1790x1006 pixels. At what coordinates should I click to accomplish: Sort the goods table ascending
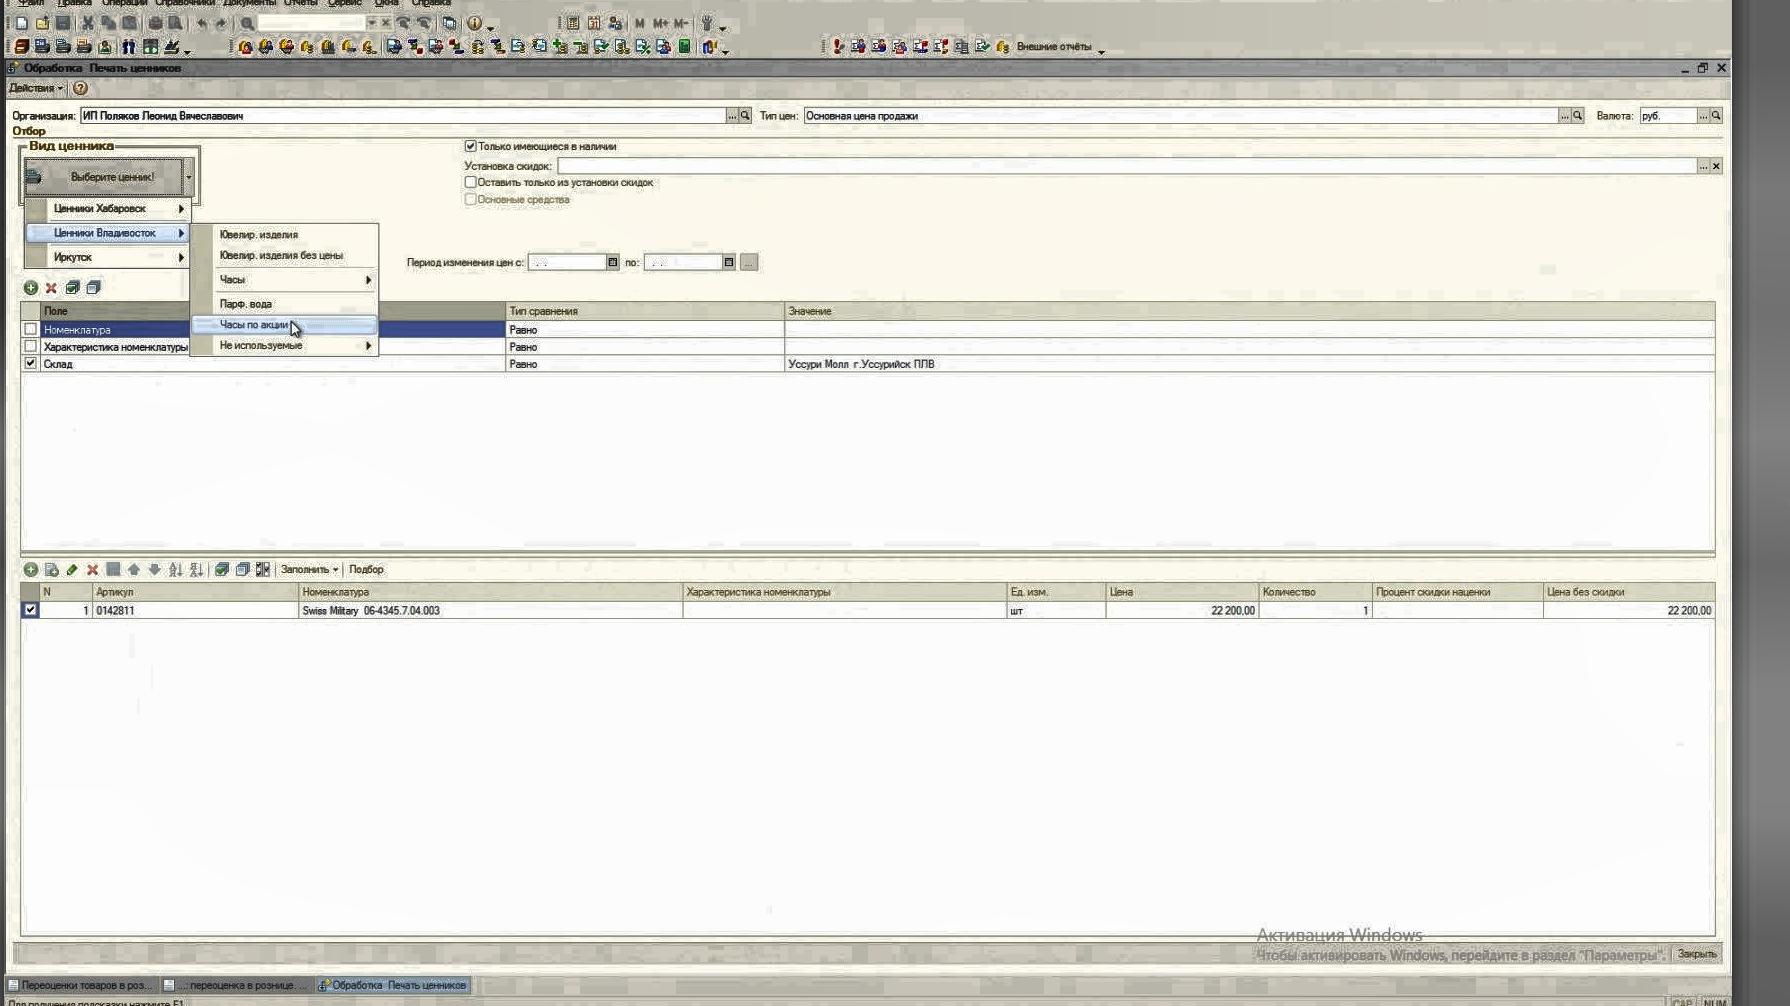click(x=176, y=569)
